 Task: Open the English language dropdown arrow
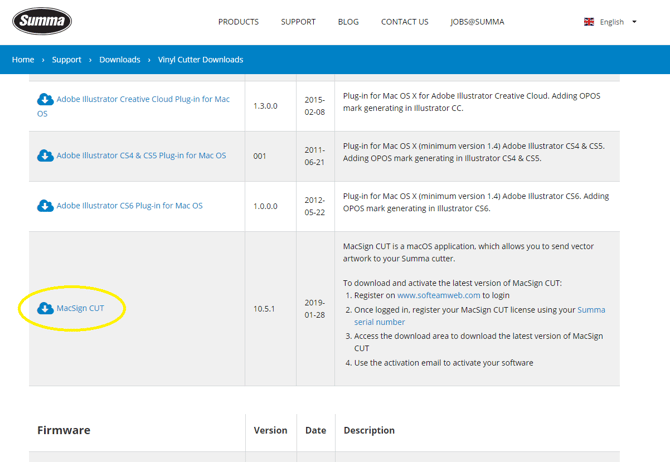[x=634, y=22]
